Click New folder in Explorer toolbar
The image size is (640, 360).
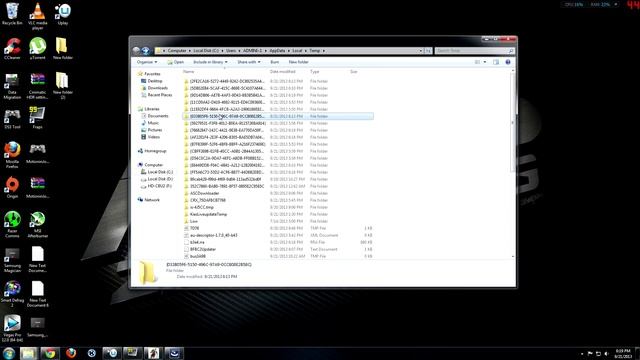[x=298, y=62]
